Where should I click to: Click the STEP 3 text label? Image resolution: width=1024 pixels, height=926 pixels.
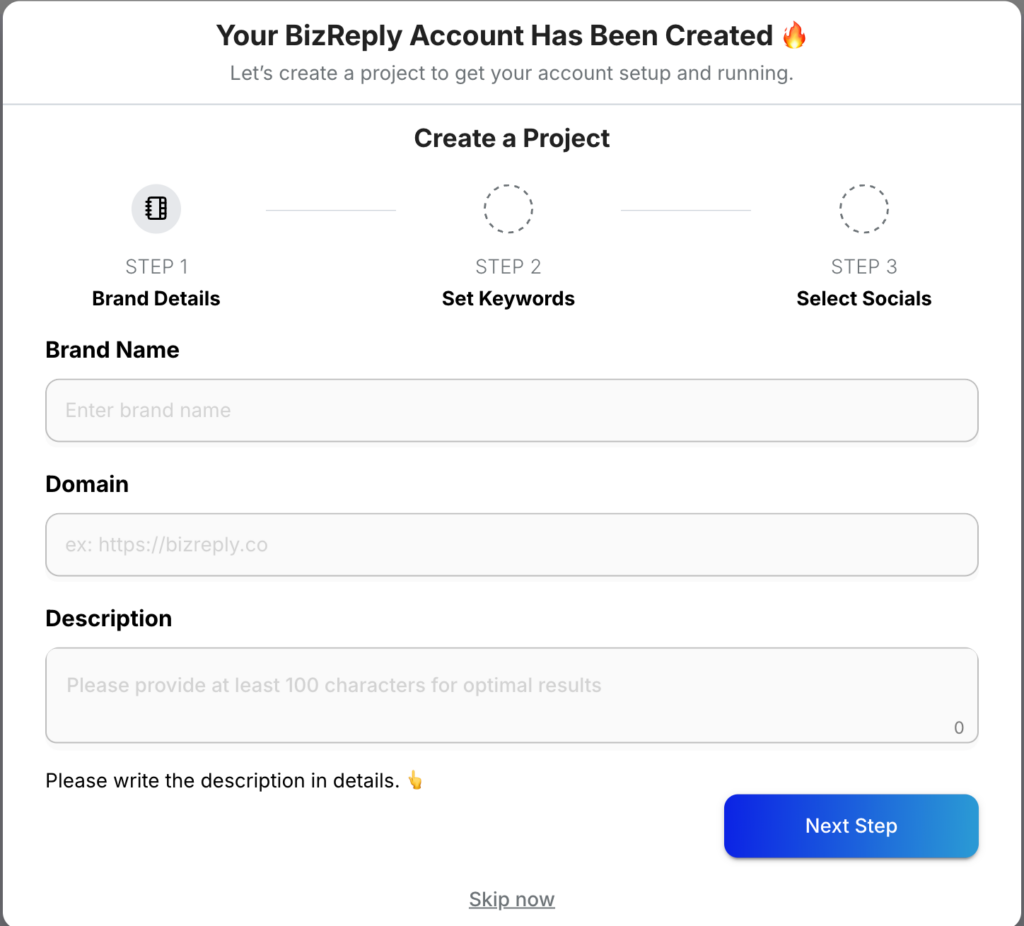[x=864, y=266]
